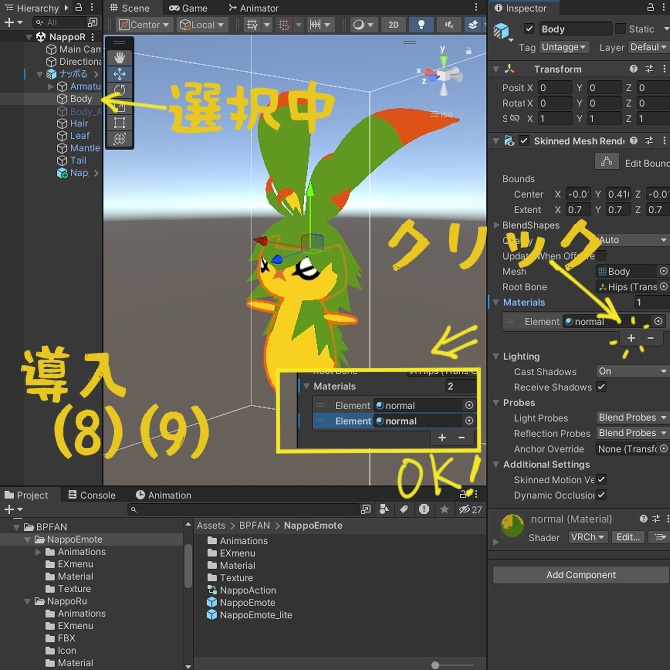Image resolution: width=670 pixels, height=670 pixels.
Task: Toggle 2D view mode
Action: [x=393, y=25]
